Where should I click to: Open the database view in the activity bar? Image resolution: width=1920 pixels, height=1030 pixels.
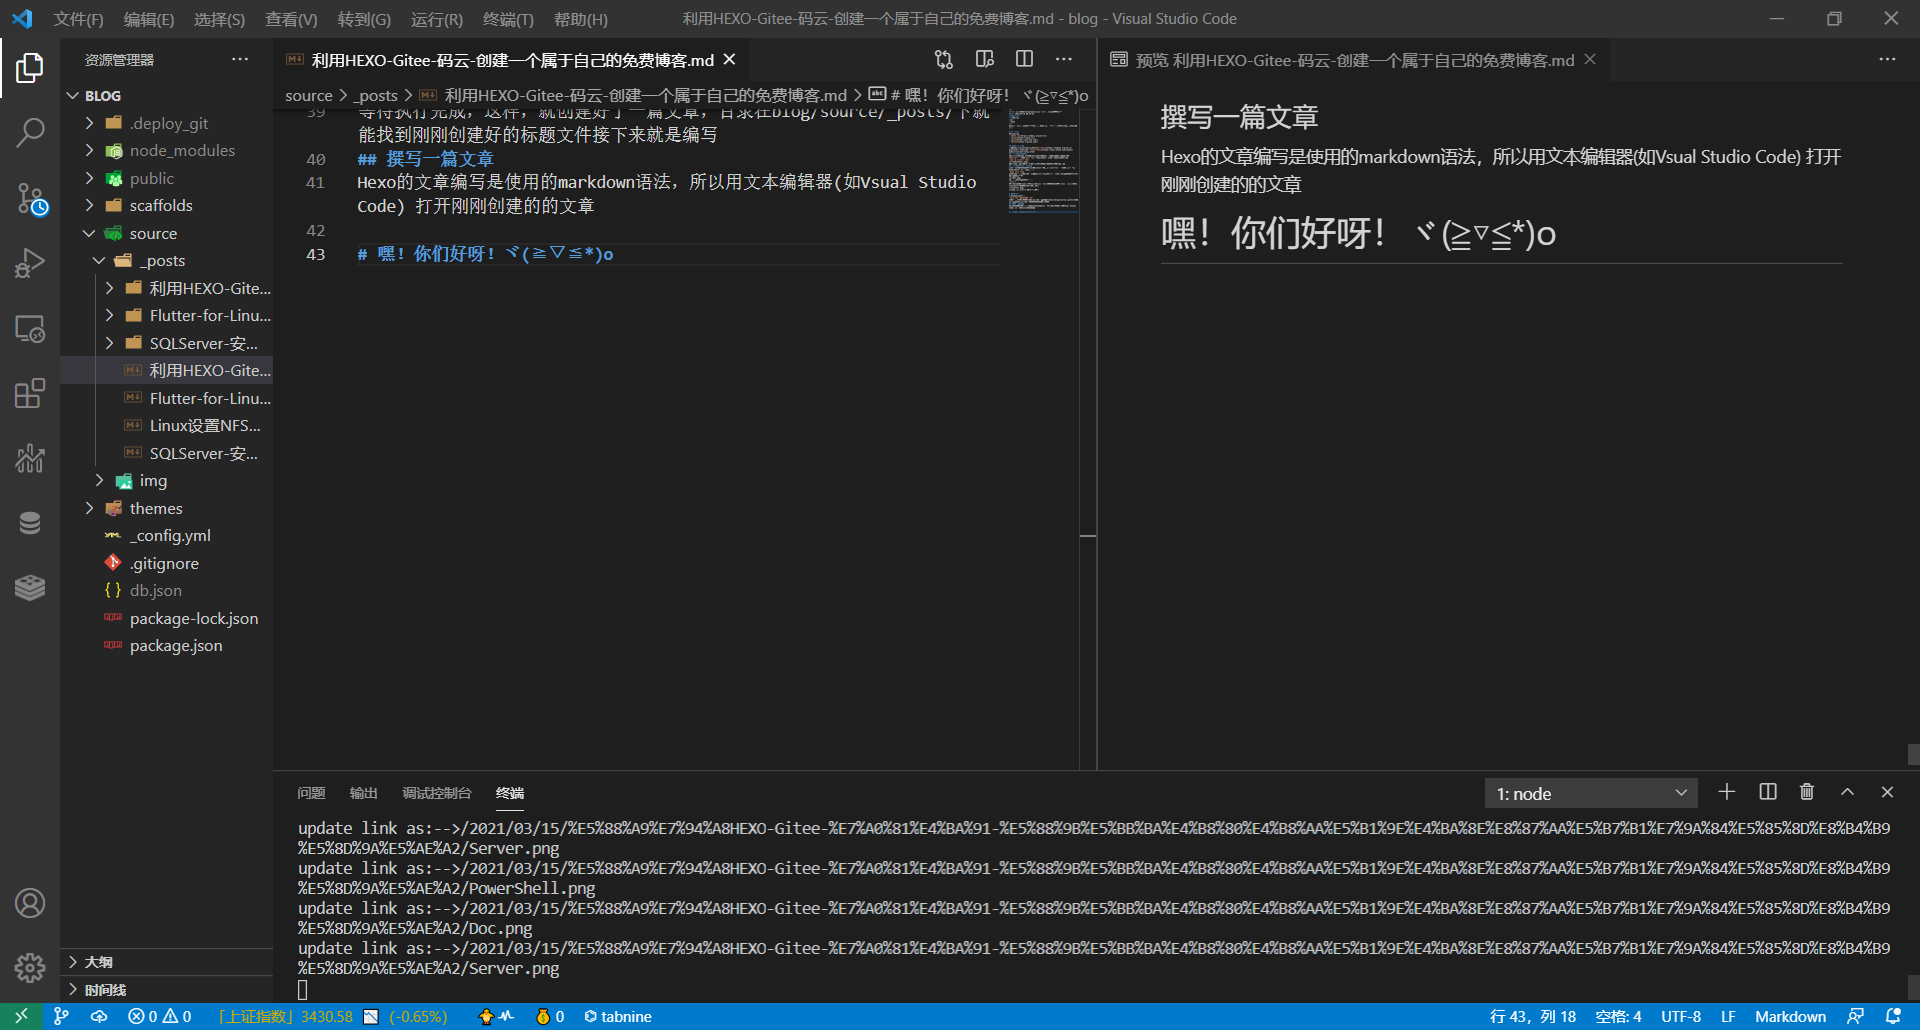coord(30,523)
